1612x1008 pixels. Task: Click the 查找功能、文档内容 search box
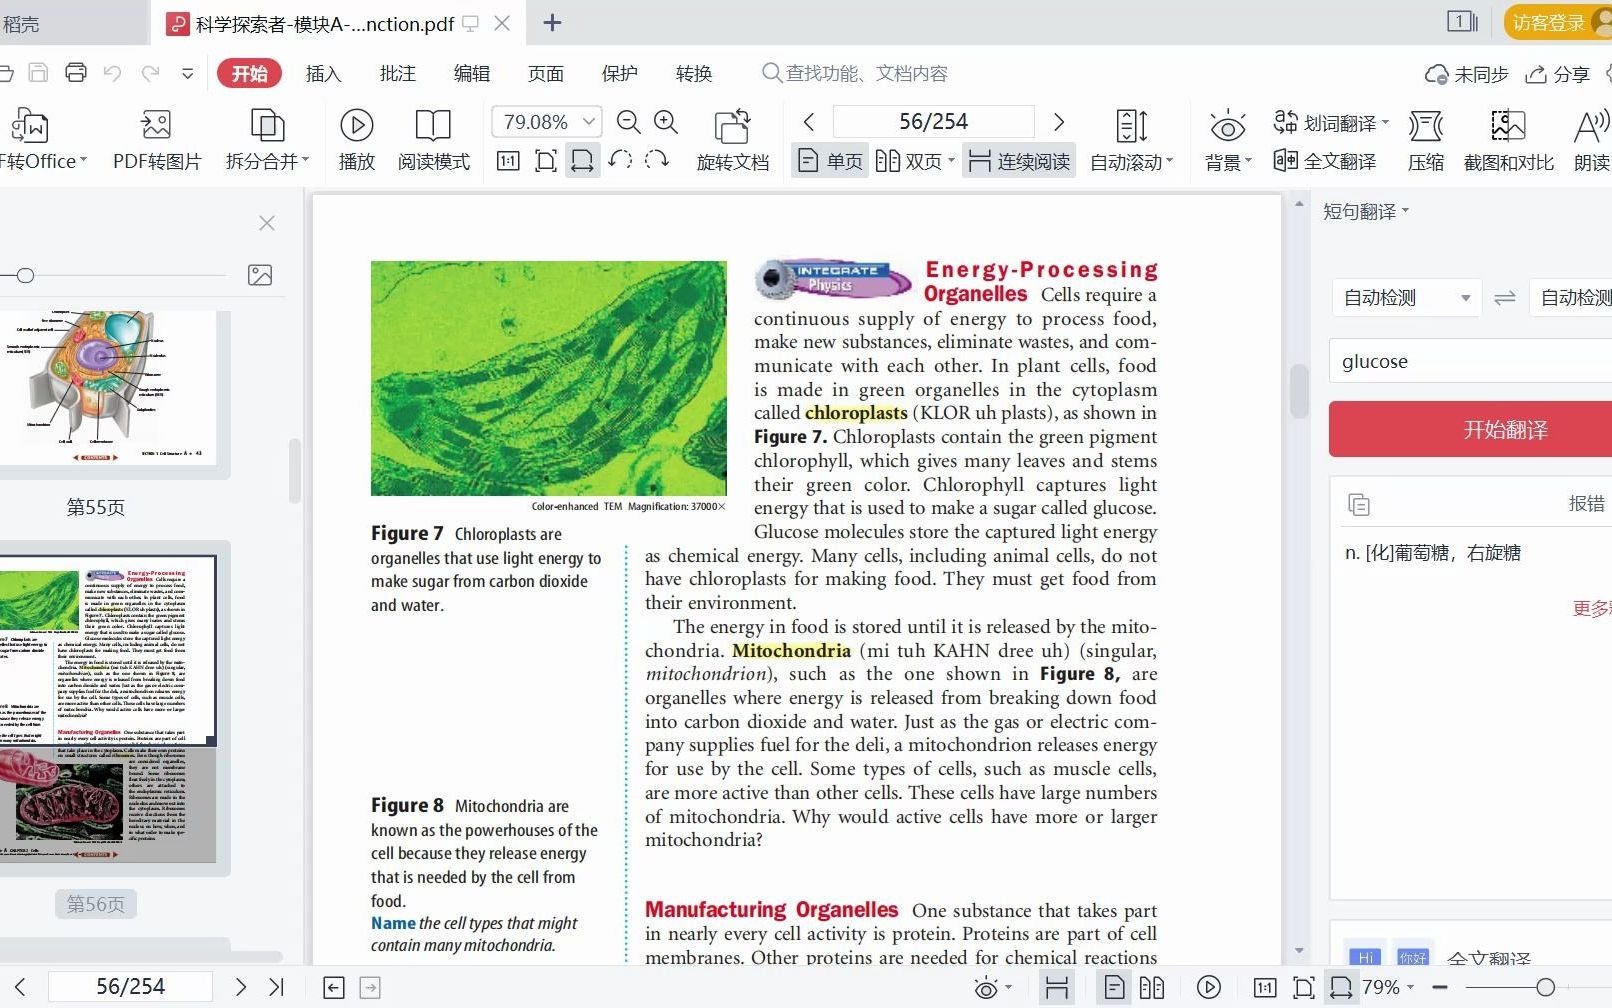coord(855,73)
